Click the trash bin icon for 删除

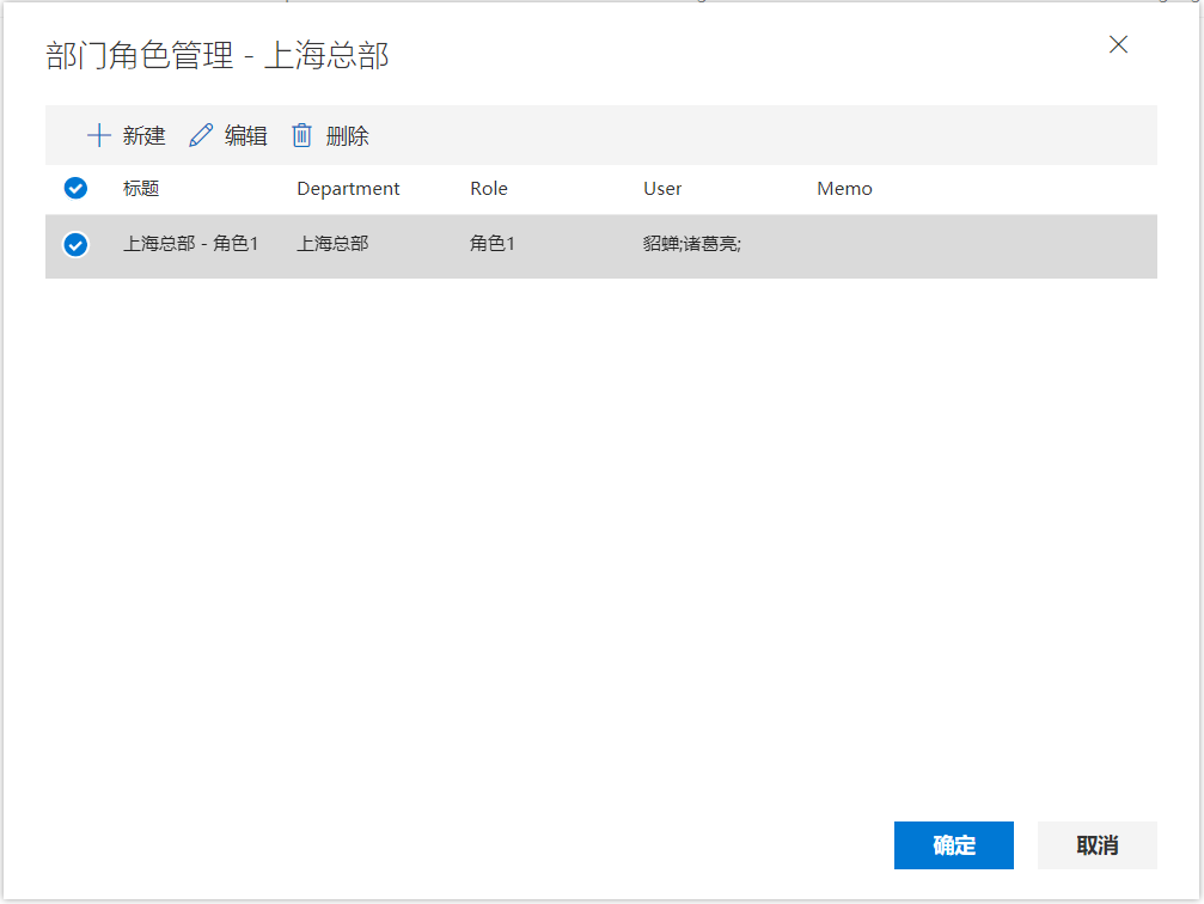pyautogui.click(x=302, y=136)
